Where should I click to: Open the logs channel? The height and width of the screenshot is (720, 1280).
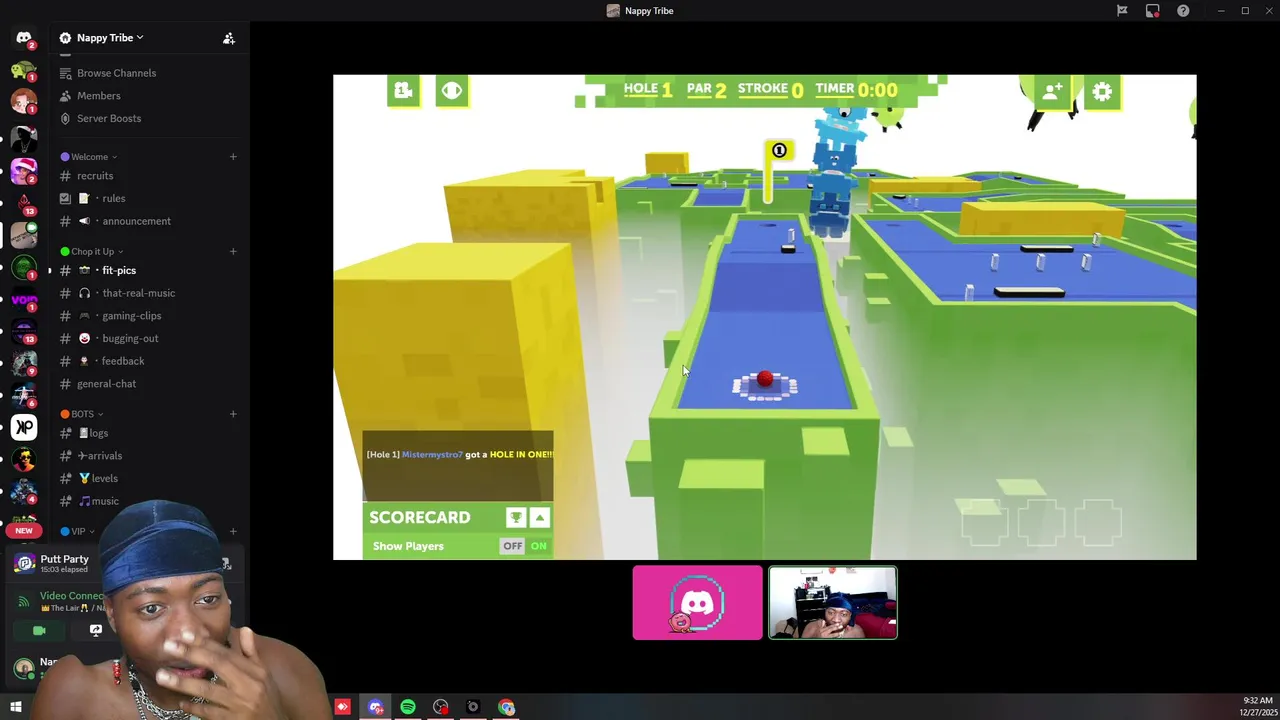coord(98,433)
